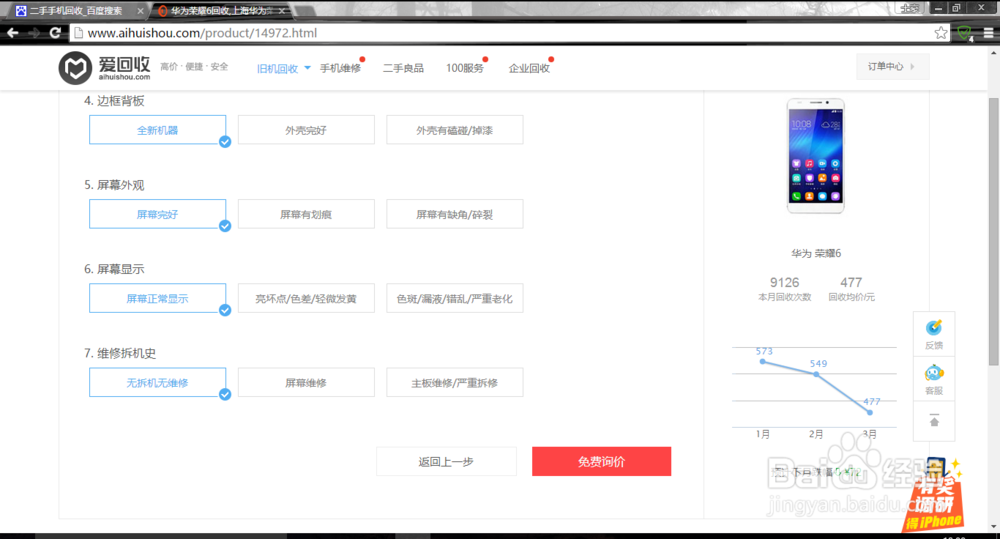Click the 549 February point on price chart
1000x539 pixels.
[816, 374]
